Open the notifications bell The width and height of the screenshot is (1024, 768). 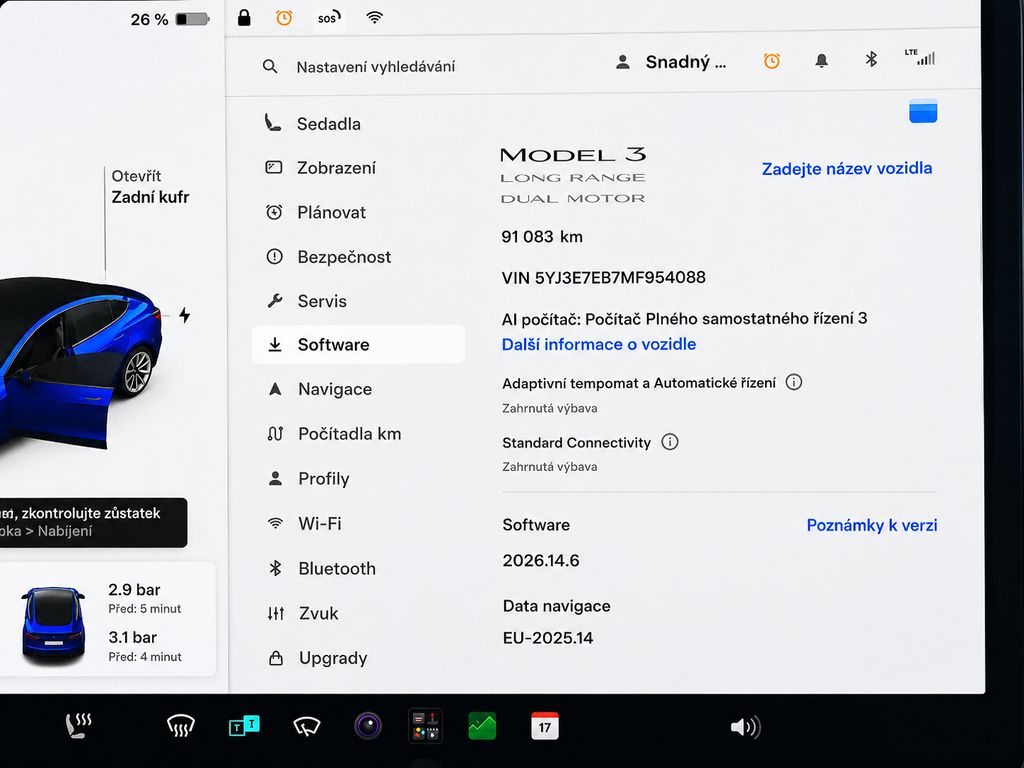[822, 61]
